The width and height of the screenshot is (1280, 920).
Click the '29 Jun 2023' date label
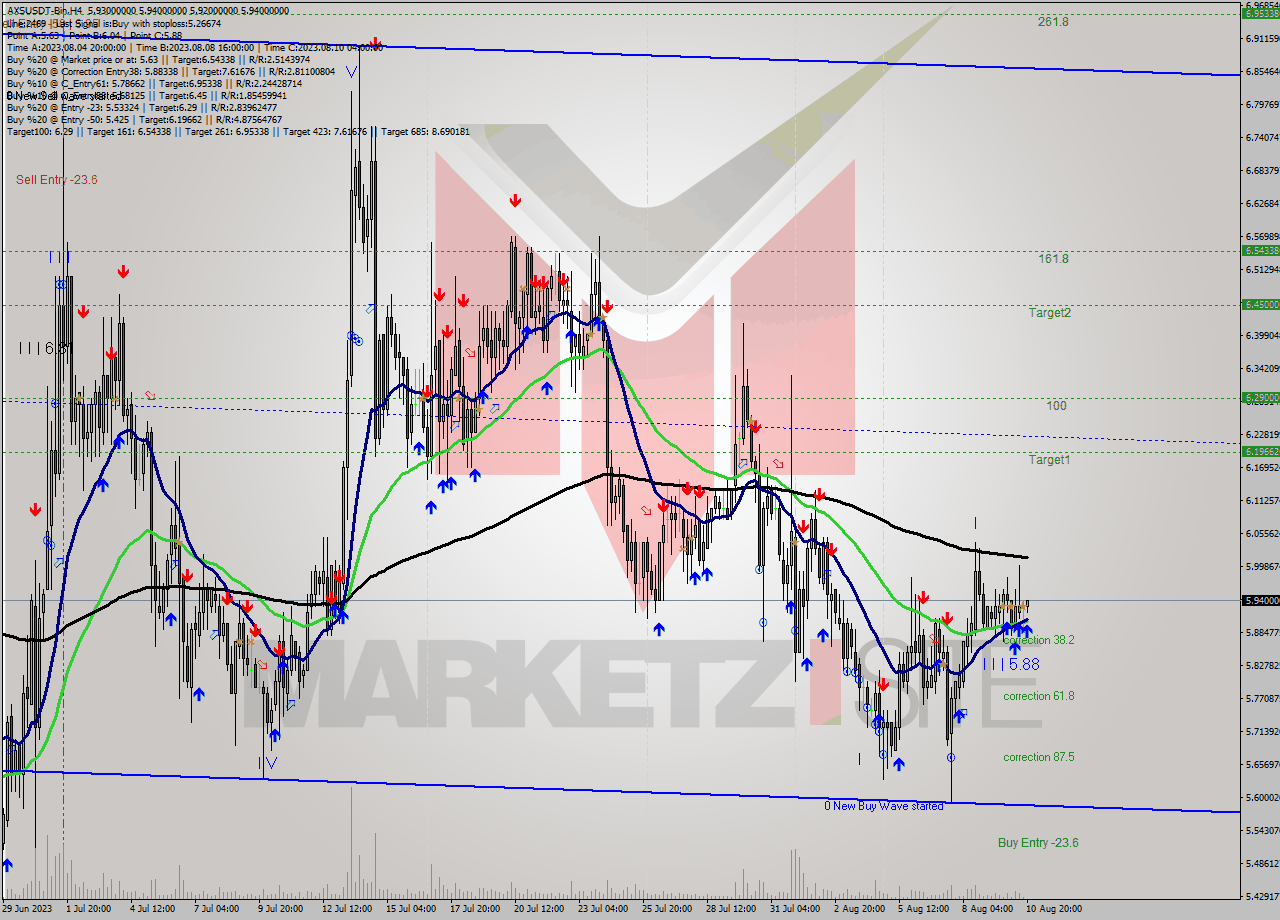pyautogui.click(x=27, y=909)
